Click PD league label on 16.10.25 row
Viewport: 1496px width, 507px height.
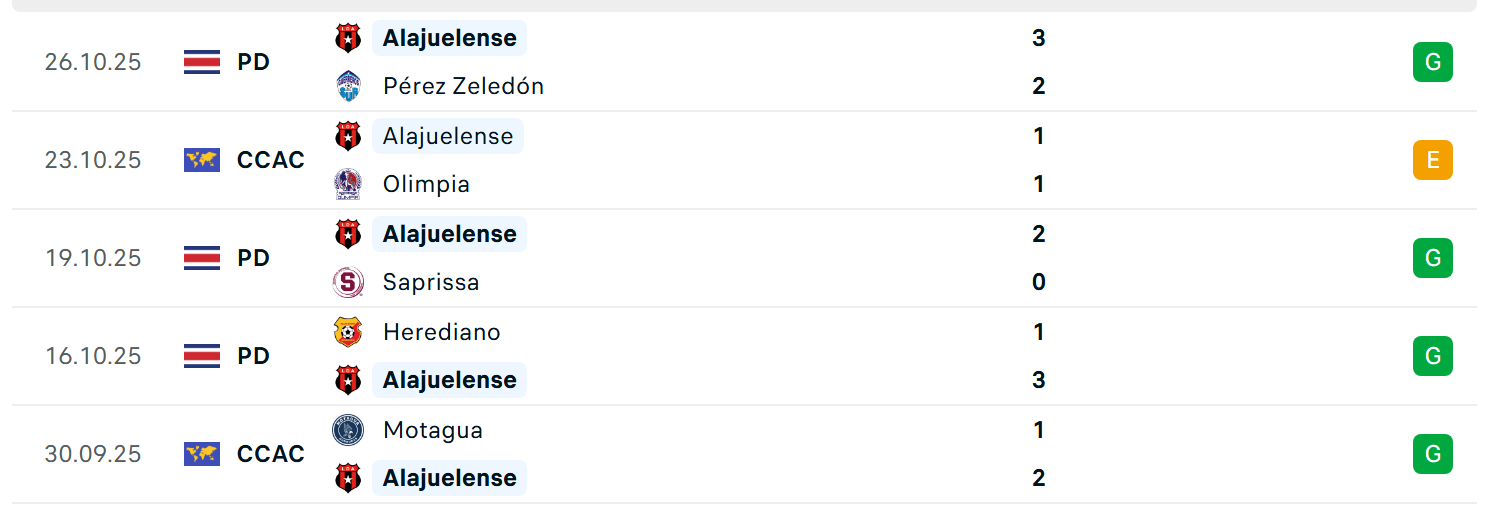click(254, 356)
